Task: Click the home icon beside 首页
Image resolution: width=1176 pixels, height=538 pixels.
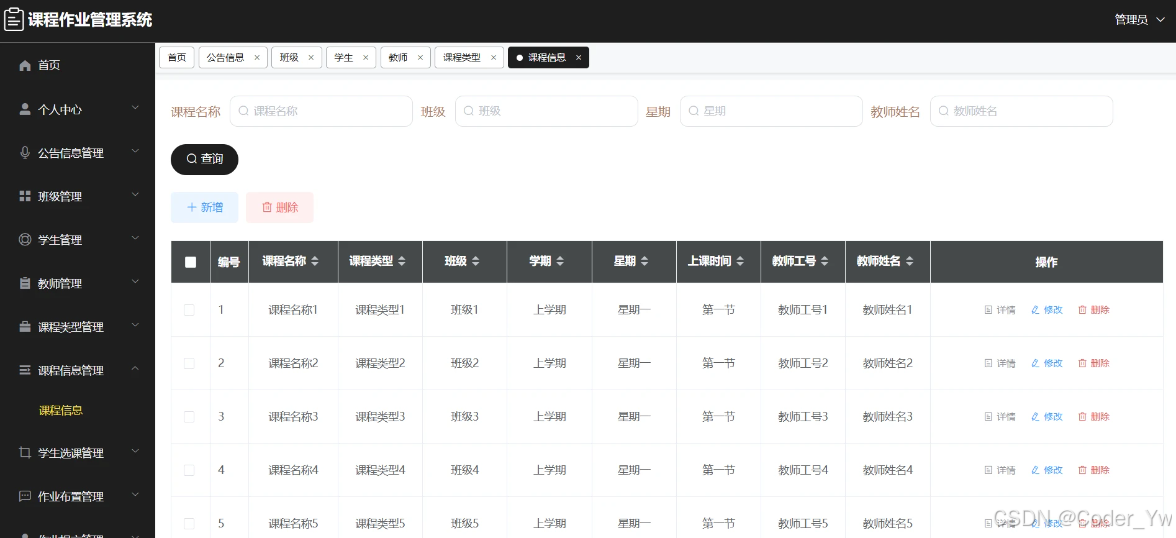Action: coord(25,66)
